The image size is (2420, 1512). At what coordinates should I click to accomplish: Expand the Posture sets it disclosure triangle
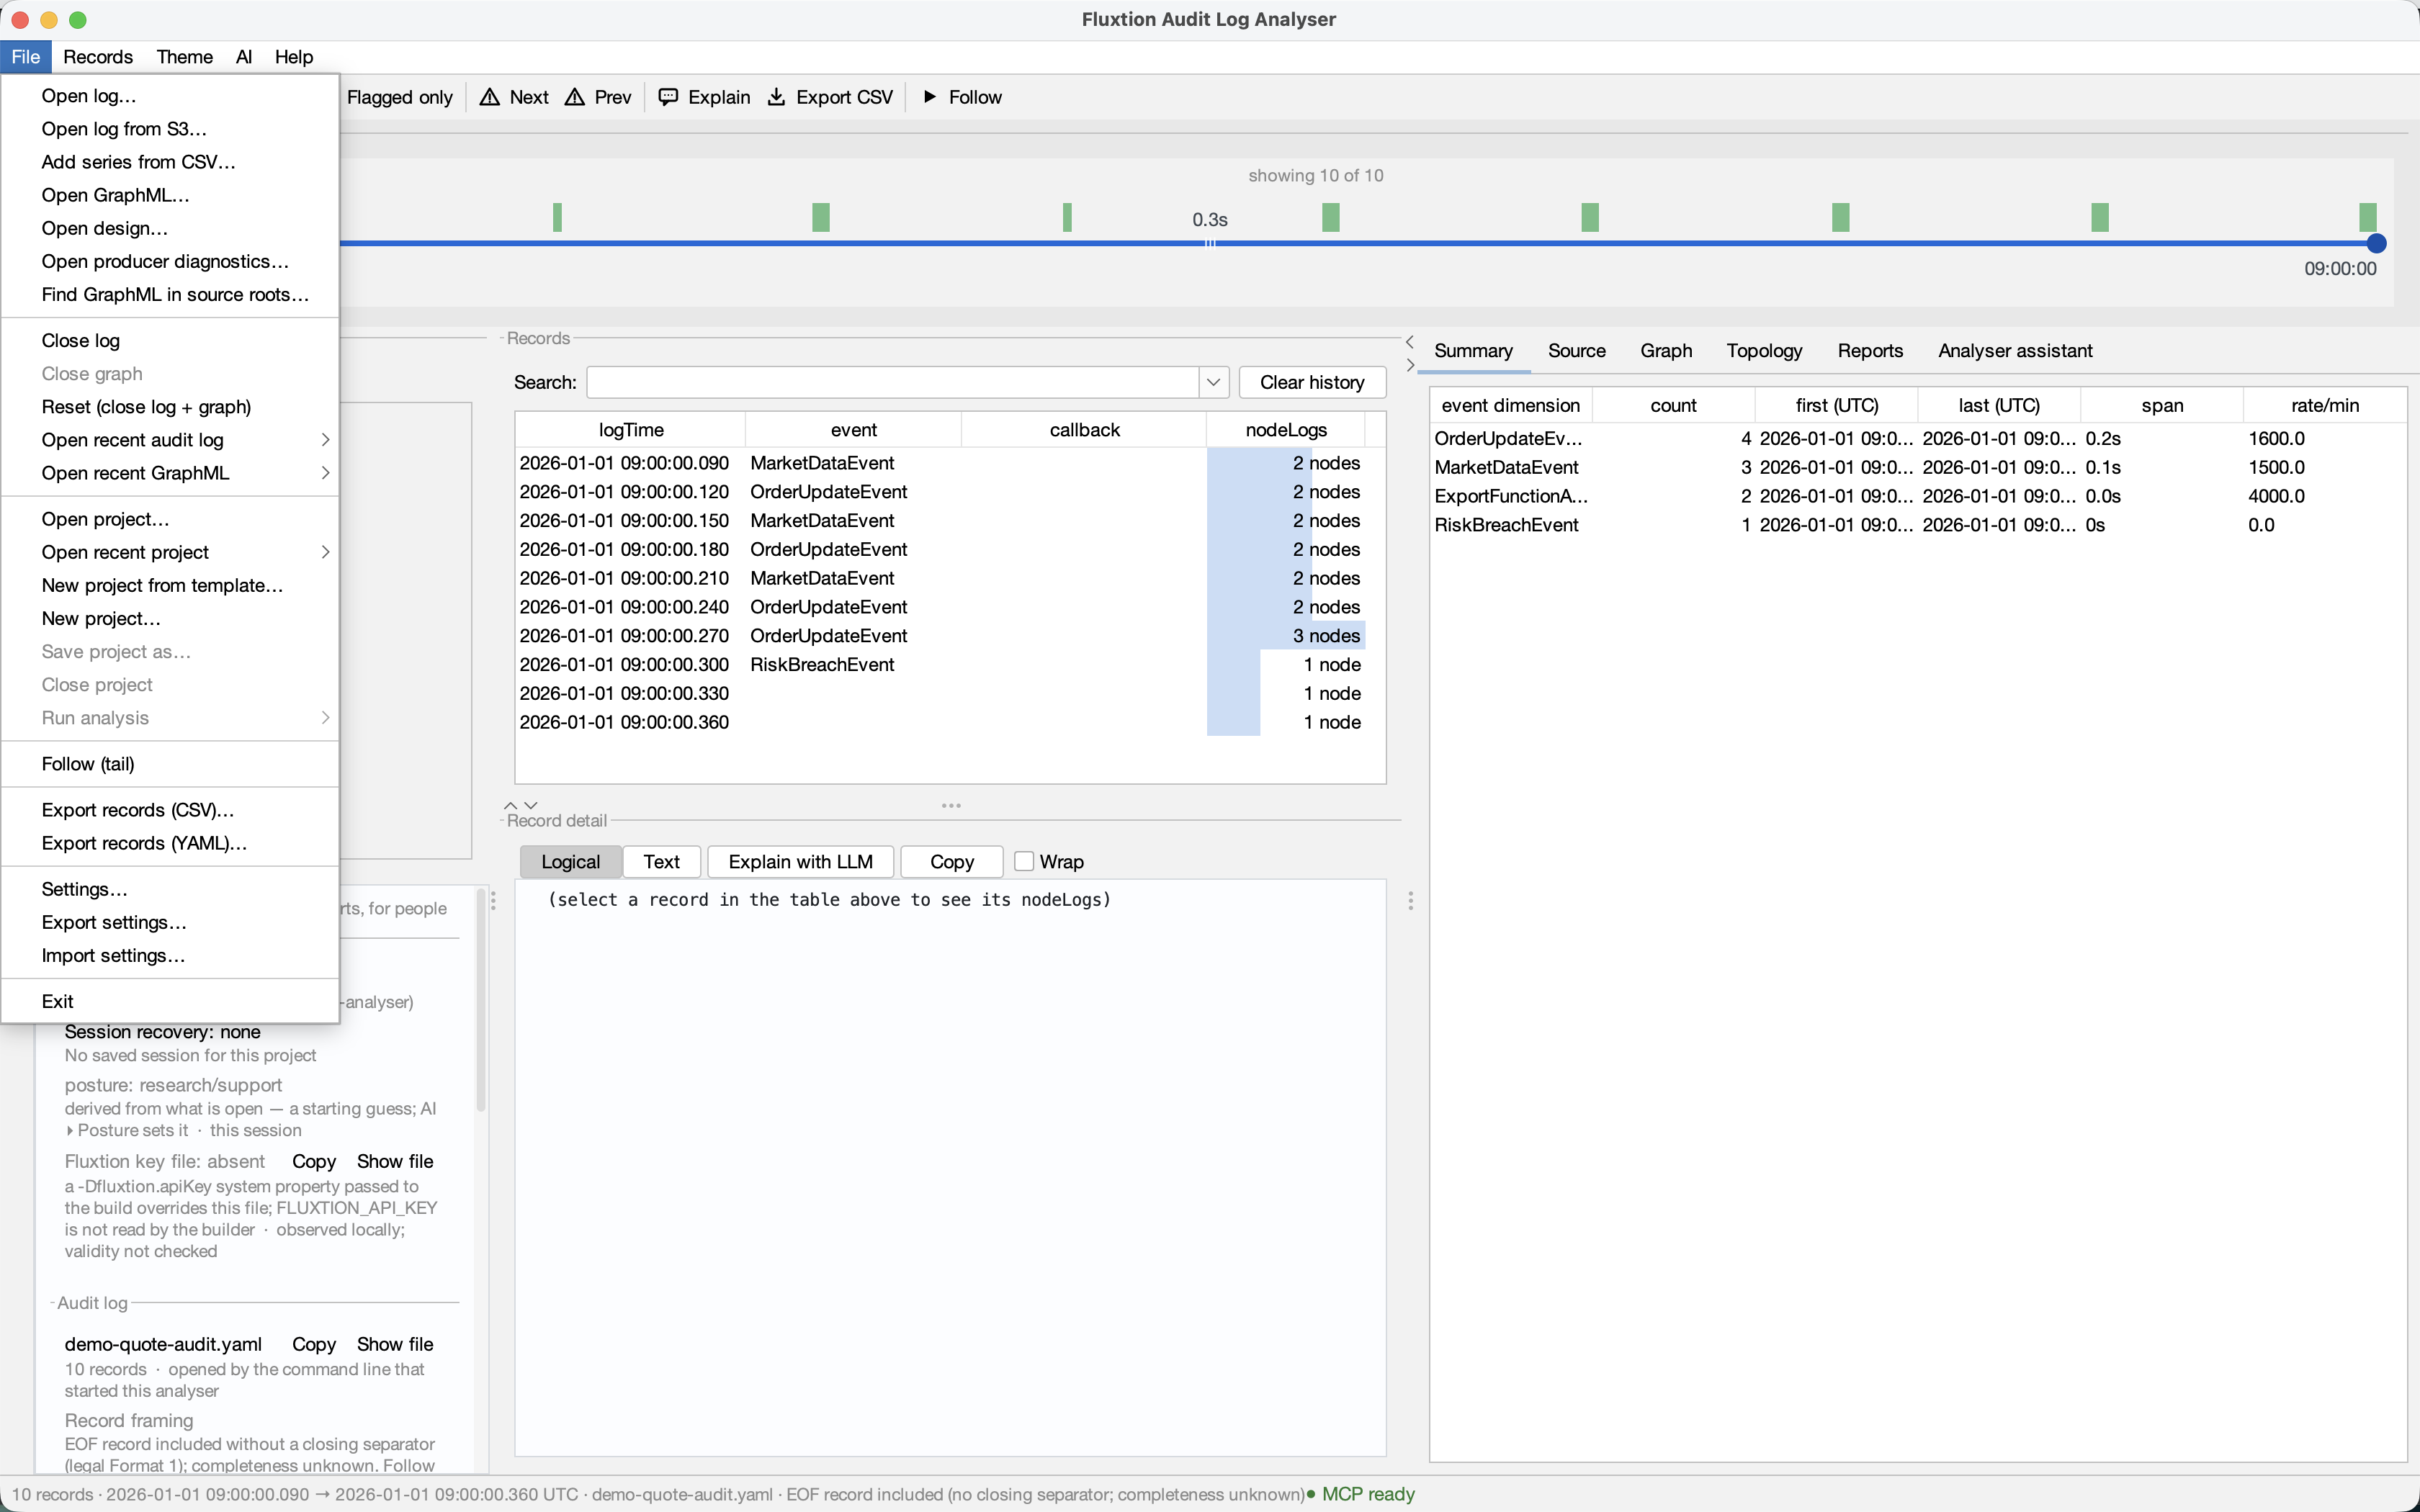[x=70, y=1131]
